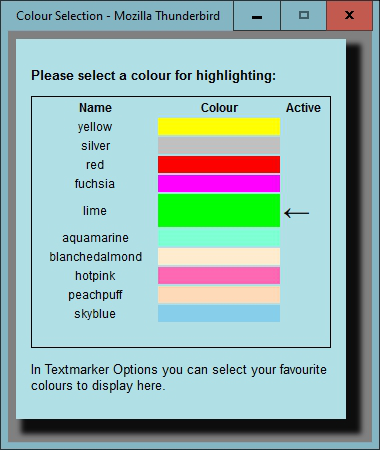
Task: Click the 'aquamarine' name label
Action: coord(95,238)
